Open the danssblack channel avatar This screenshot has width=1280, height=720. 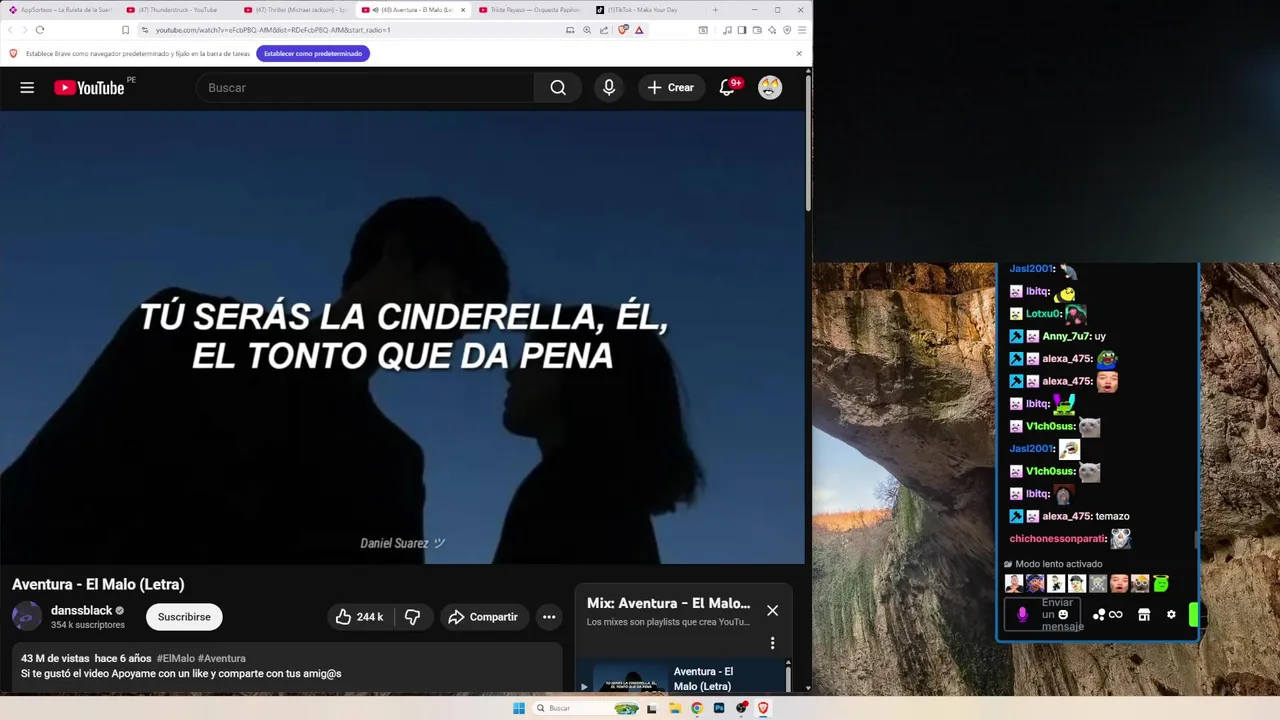tap(27, 617)
